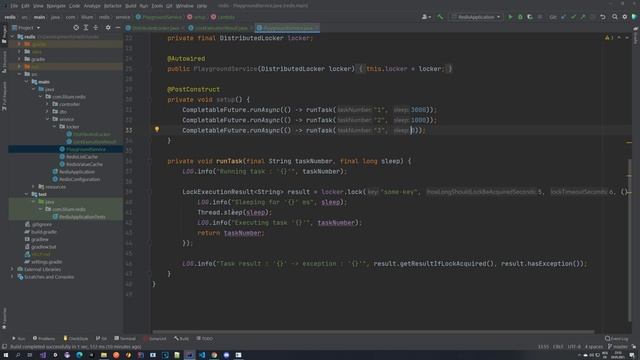
Task: Collapse the main folder node
Action: tap(26, 82)
